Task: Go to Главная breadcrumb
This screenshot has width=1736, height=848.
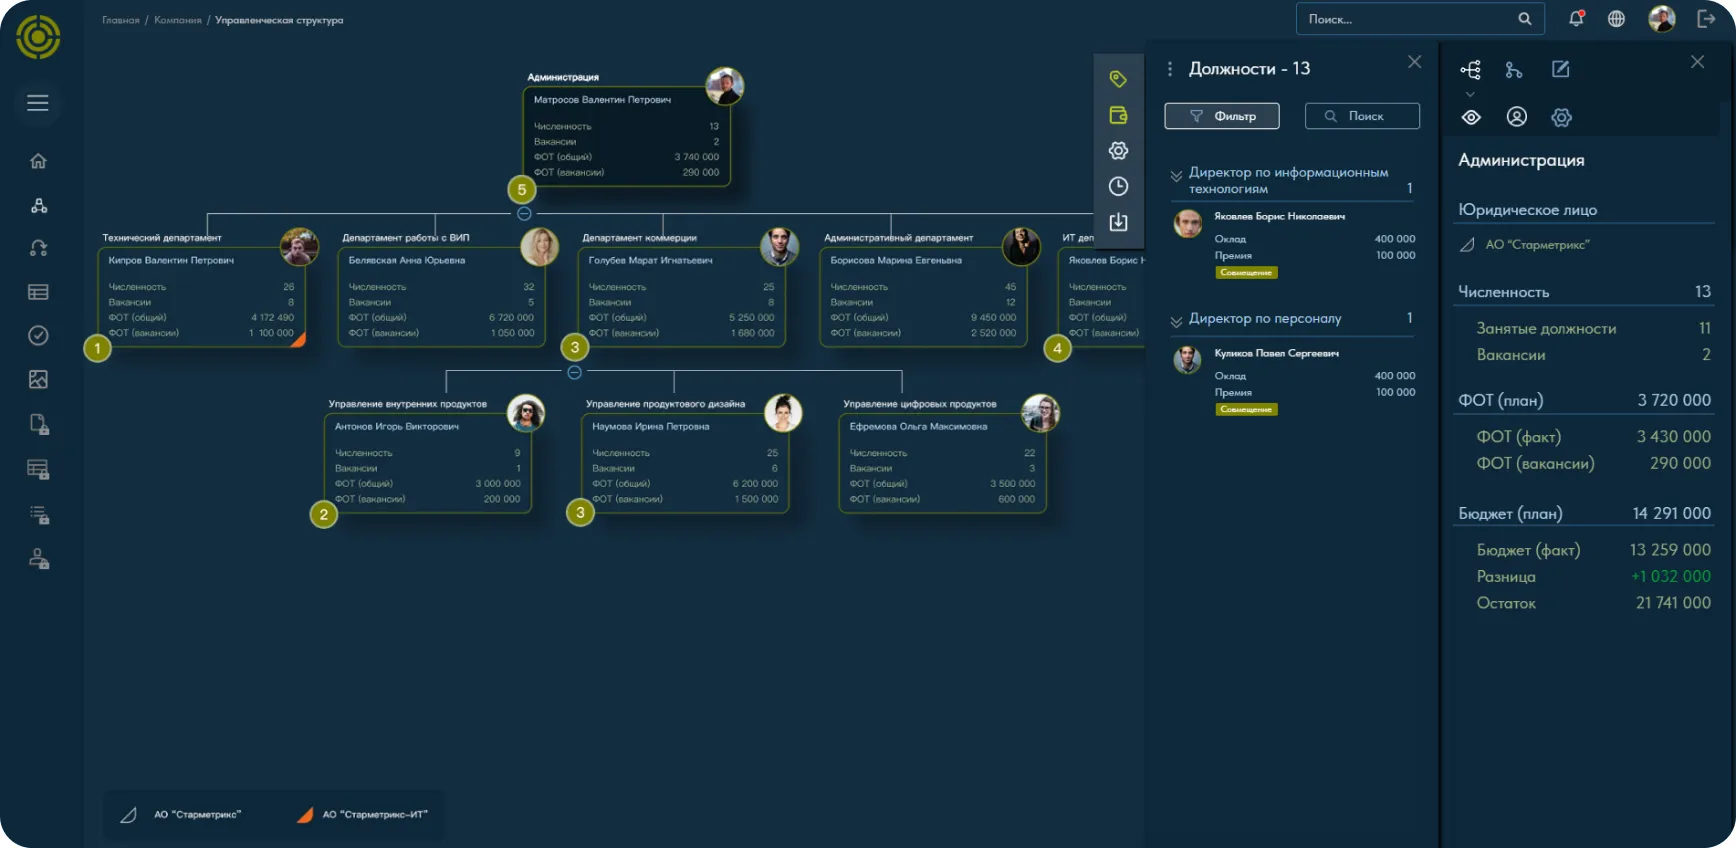Action: (121, 20)
